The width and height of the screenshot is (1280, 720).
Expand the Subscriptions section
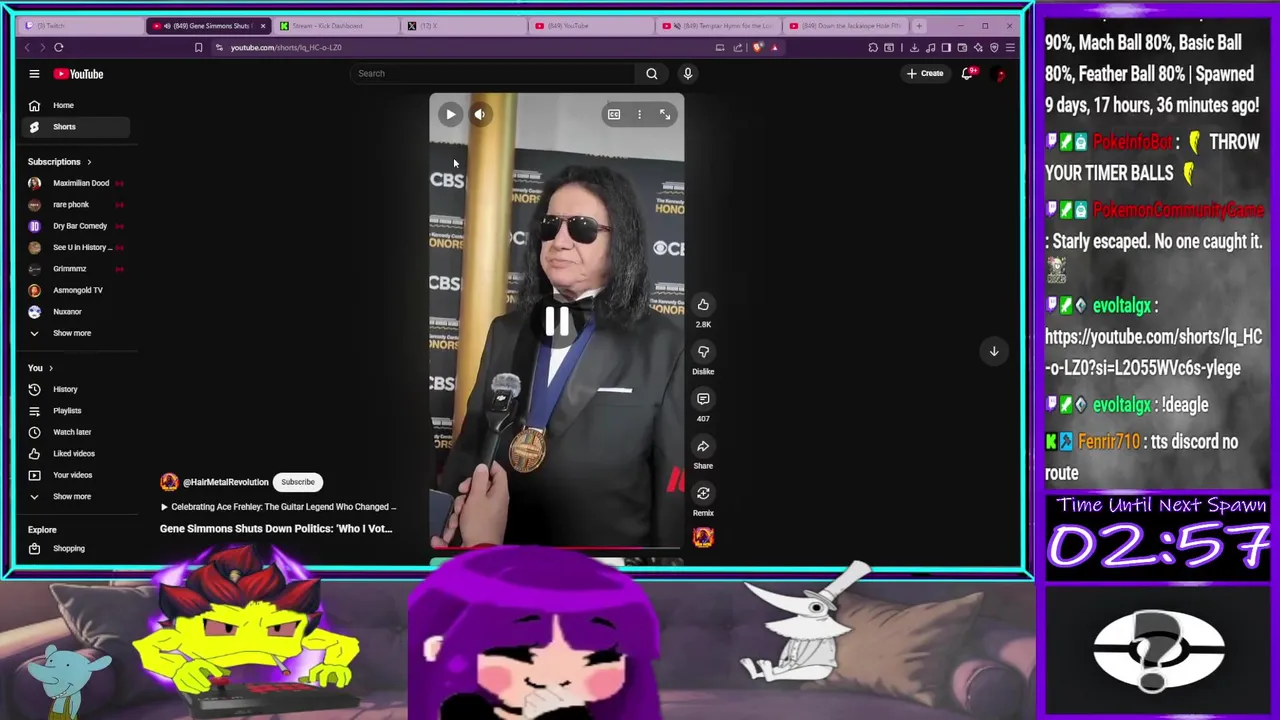click(x=59, y=162)
